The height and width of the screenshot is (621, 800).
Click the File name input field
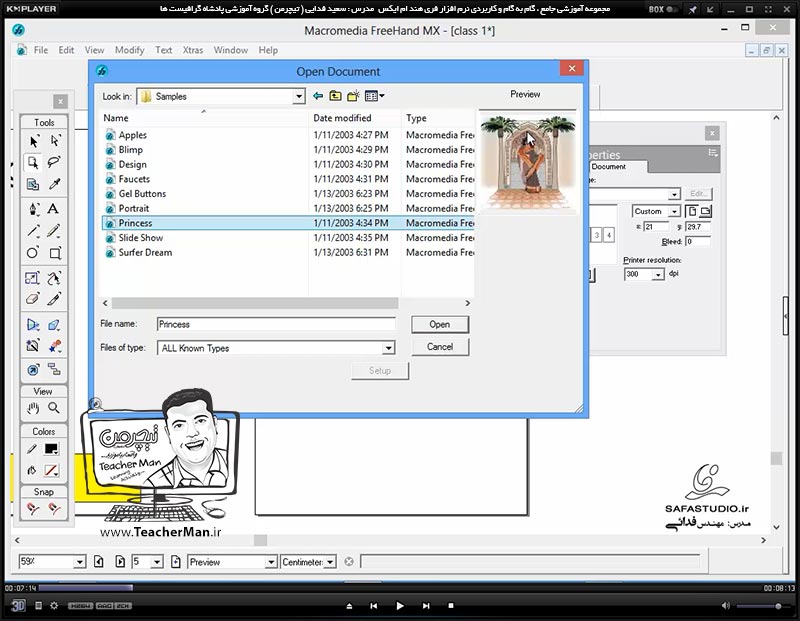pyautogui.click(x=276, y=324)
